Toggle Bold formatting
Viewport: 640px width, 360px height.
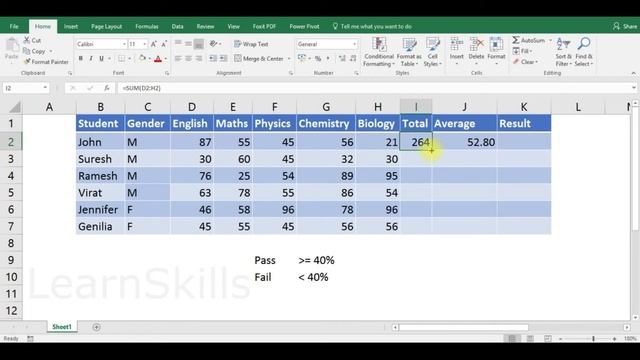click(x=81, y=59)
